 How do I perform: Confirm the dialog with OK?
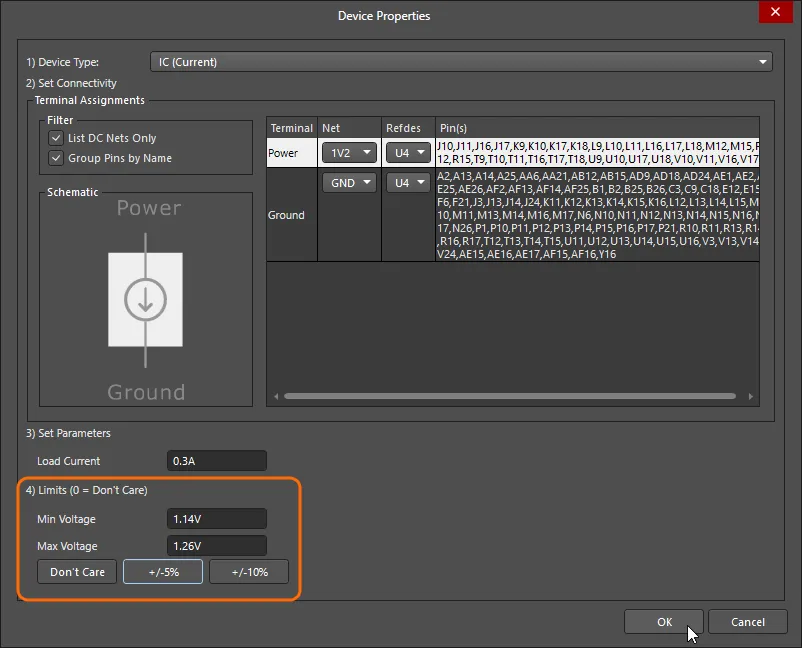tap(664, 622)
